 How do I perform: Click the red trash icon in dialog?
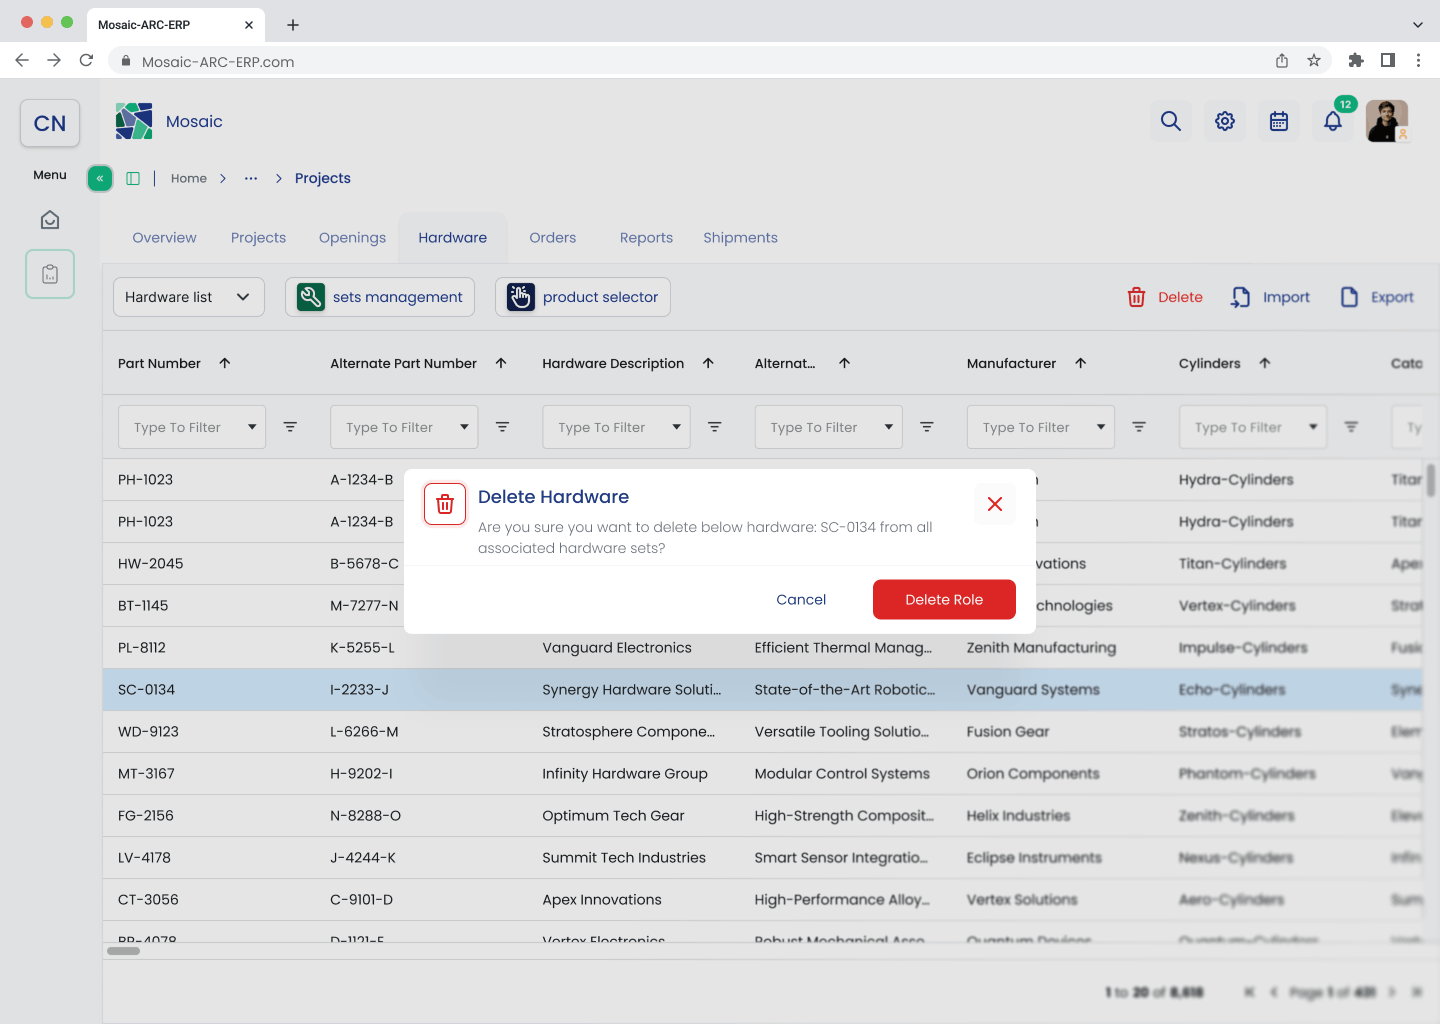[x=445, y=504]
